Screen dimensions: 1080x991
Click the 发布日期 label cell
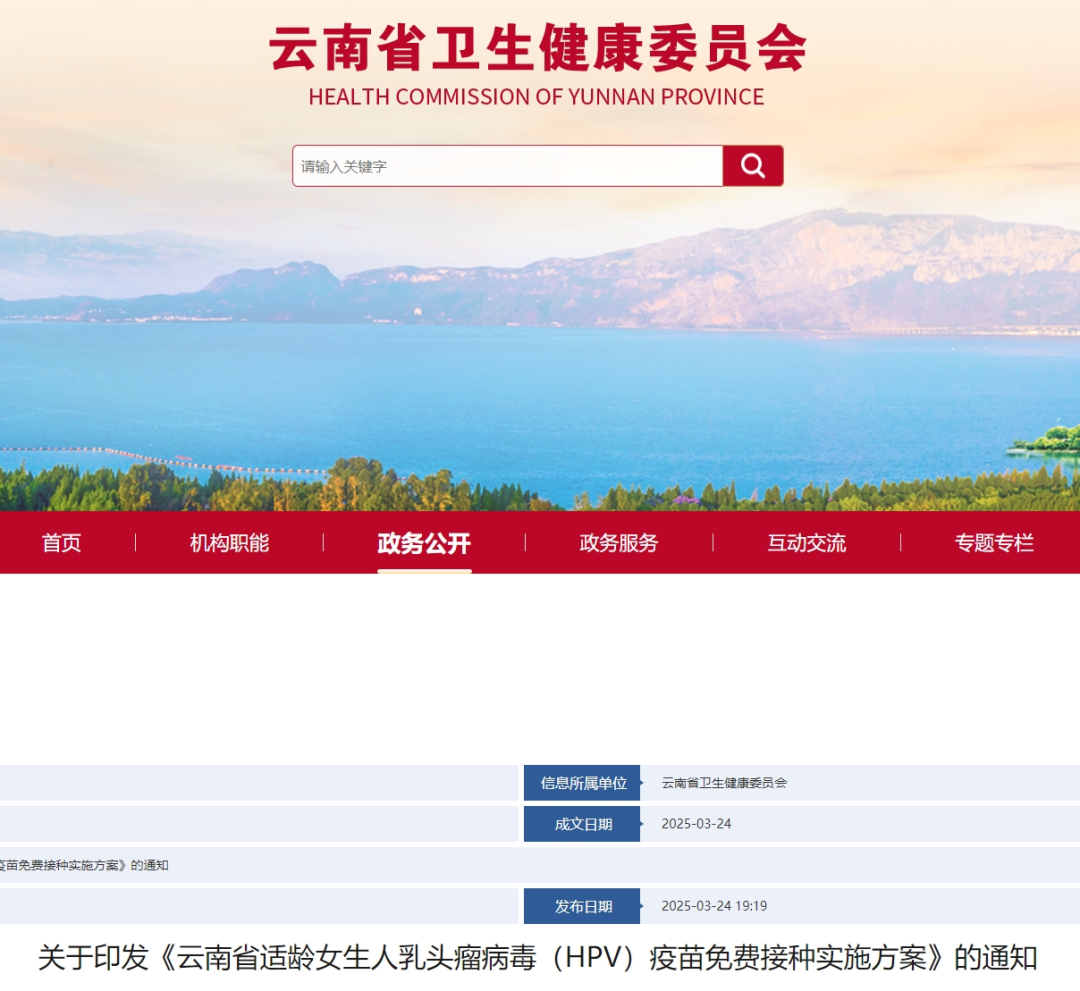pyautogui.click(x=582, y=906)
